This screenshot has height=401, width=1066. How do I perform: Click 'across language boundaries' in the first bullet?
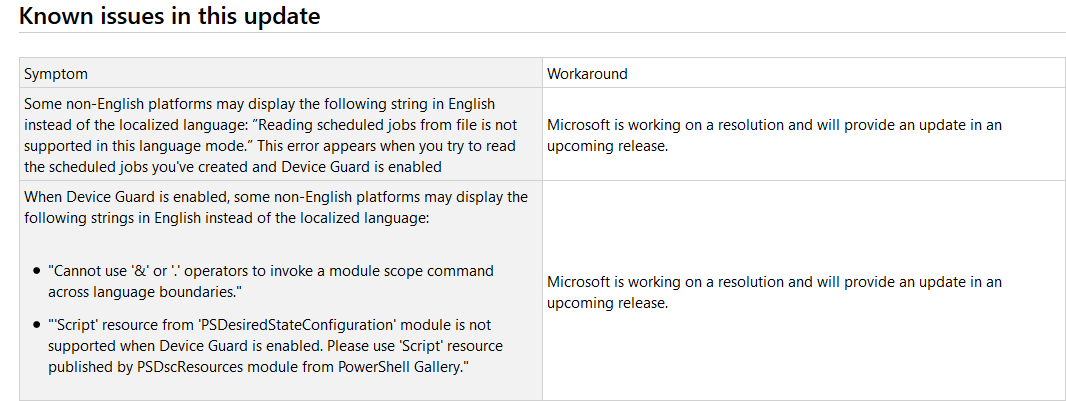click(142, 292)
